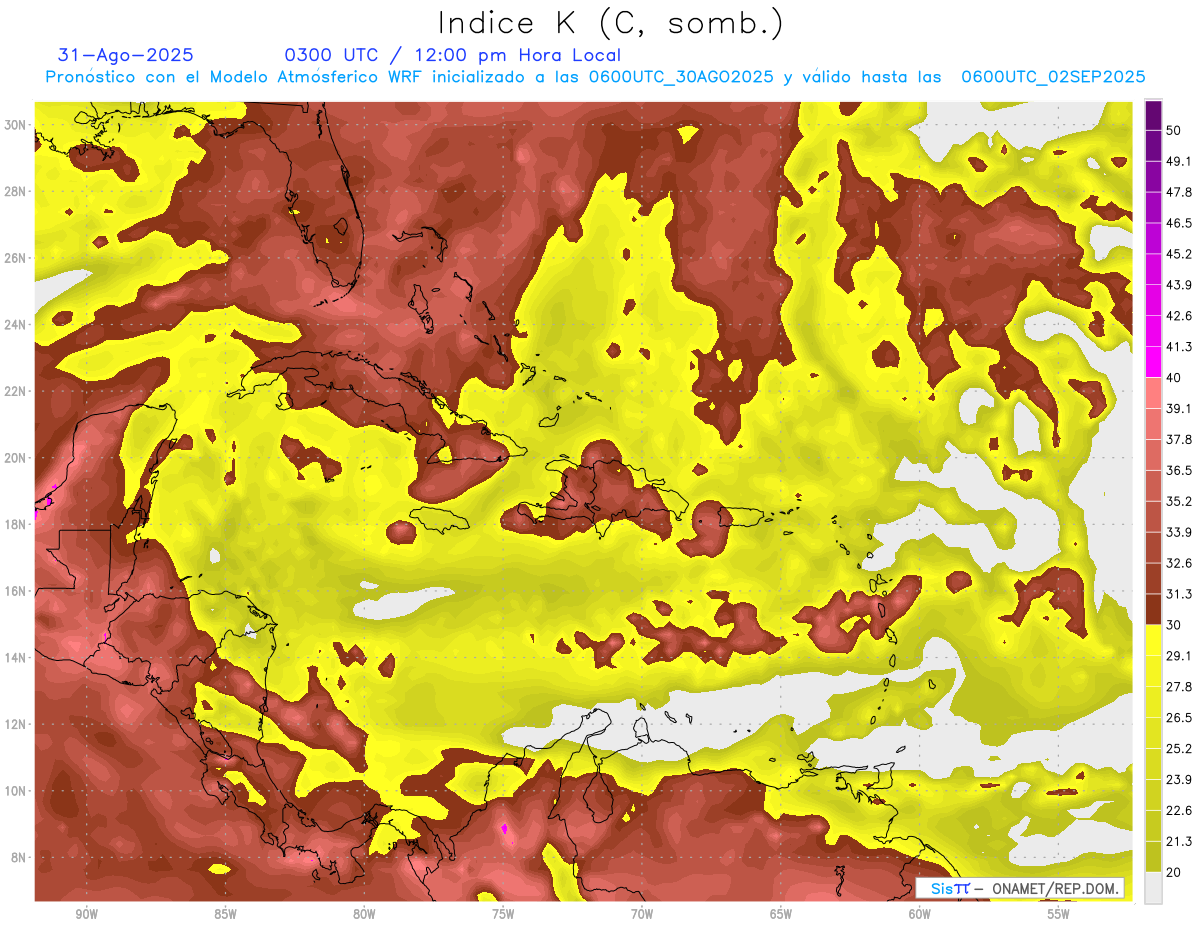
Task: Click the 28N latitude label
Action: click(x=14, y=191)
